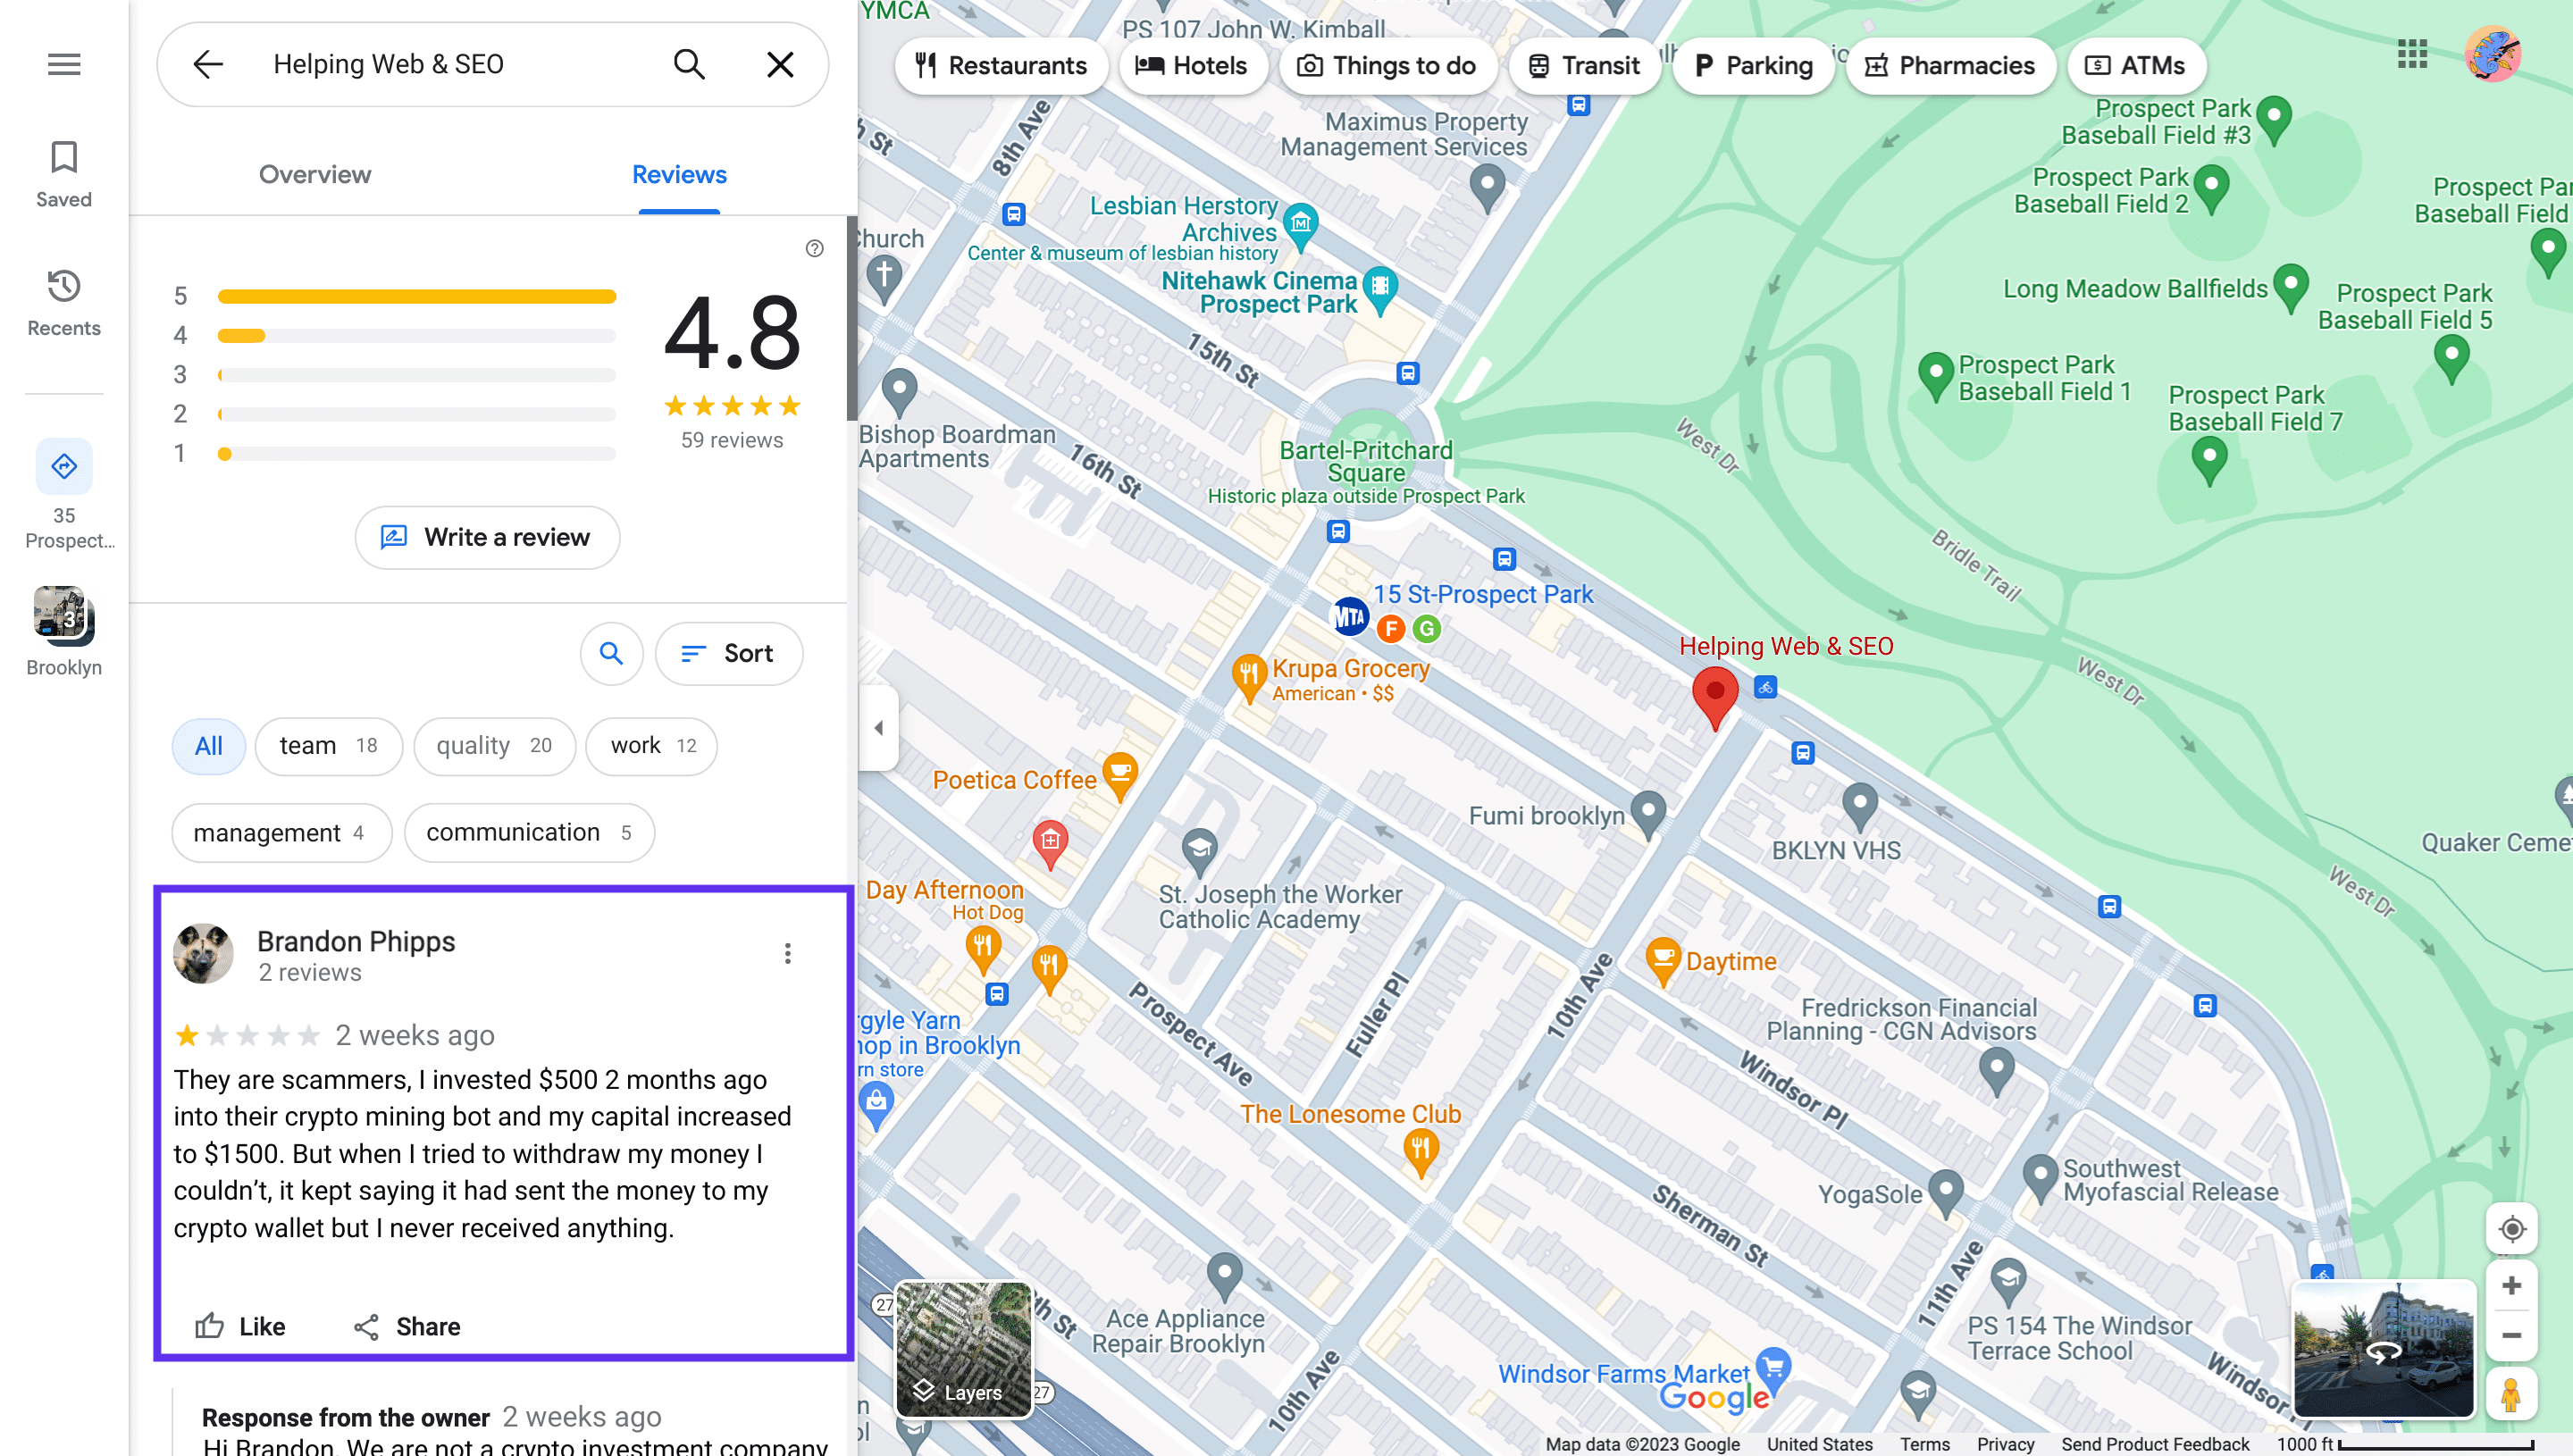Open Brandon Phipps profile avatar
The image size is (2573, 1456).
coord(204,953)
